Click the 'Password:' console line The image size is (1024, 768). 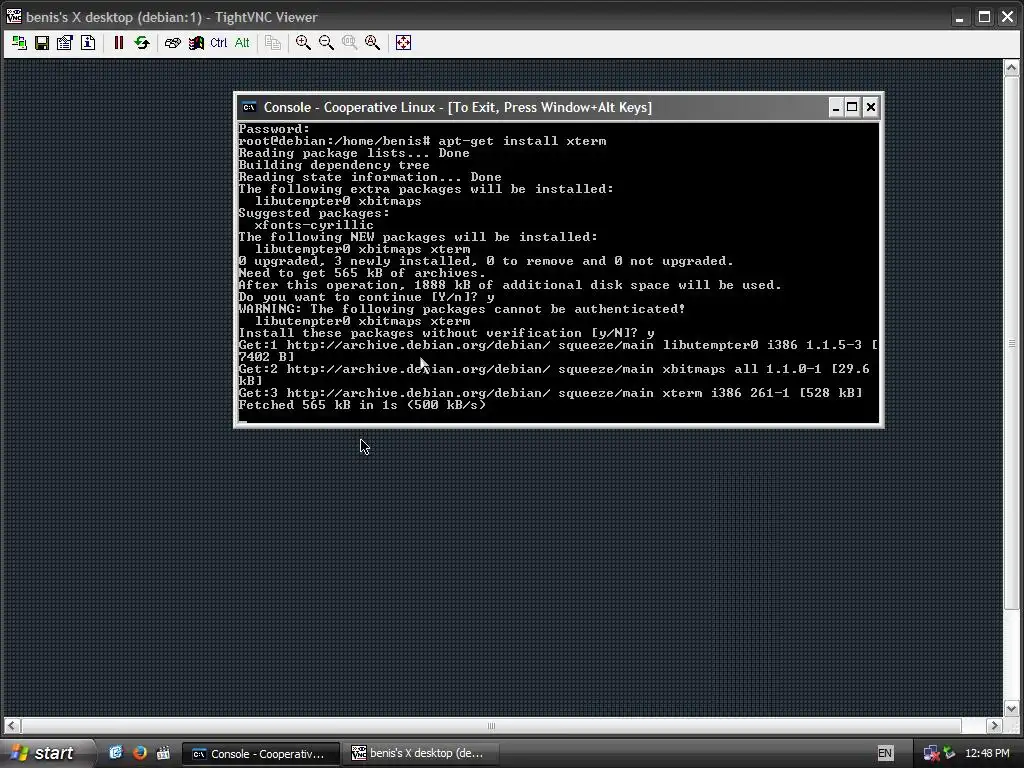(x=274, y=129)
